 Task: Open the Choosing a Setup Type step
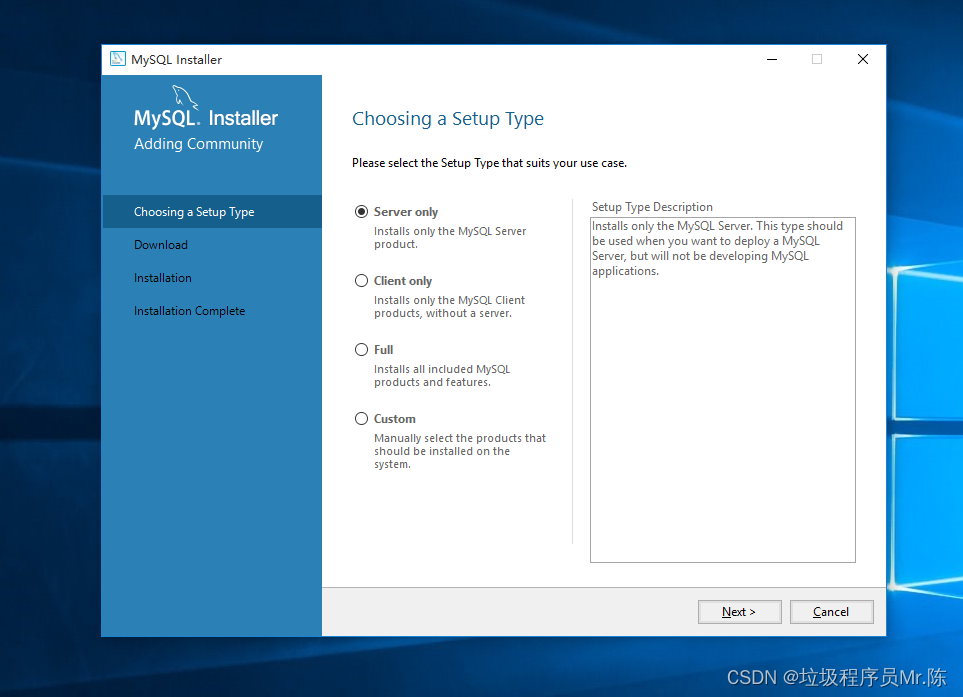212,212
